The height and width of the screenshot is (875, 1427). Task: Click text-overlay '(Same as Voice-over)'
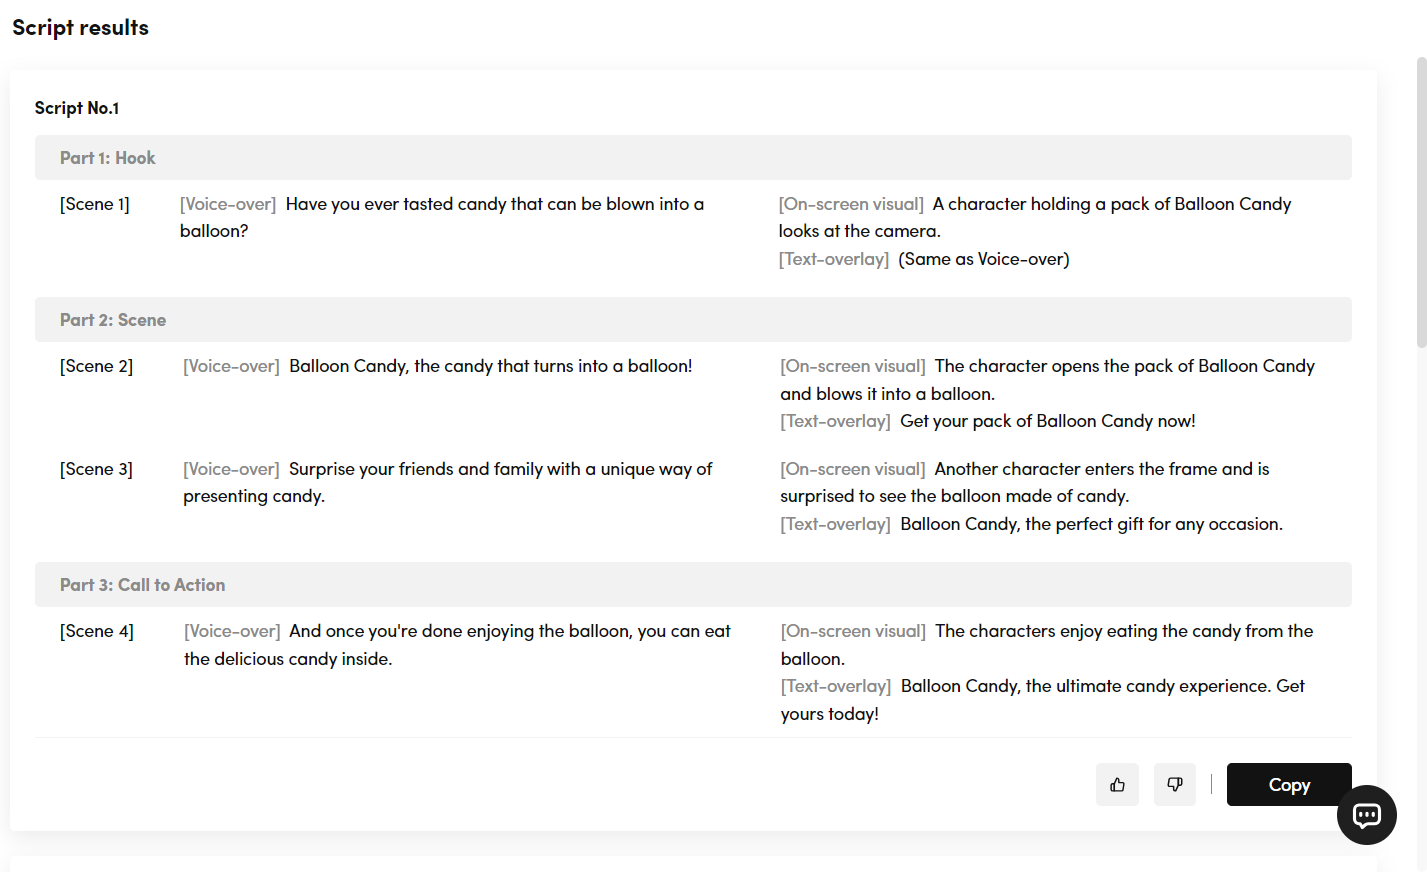point(984,259)
